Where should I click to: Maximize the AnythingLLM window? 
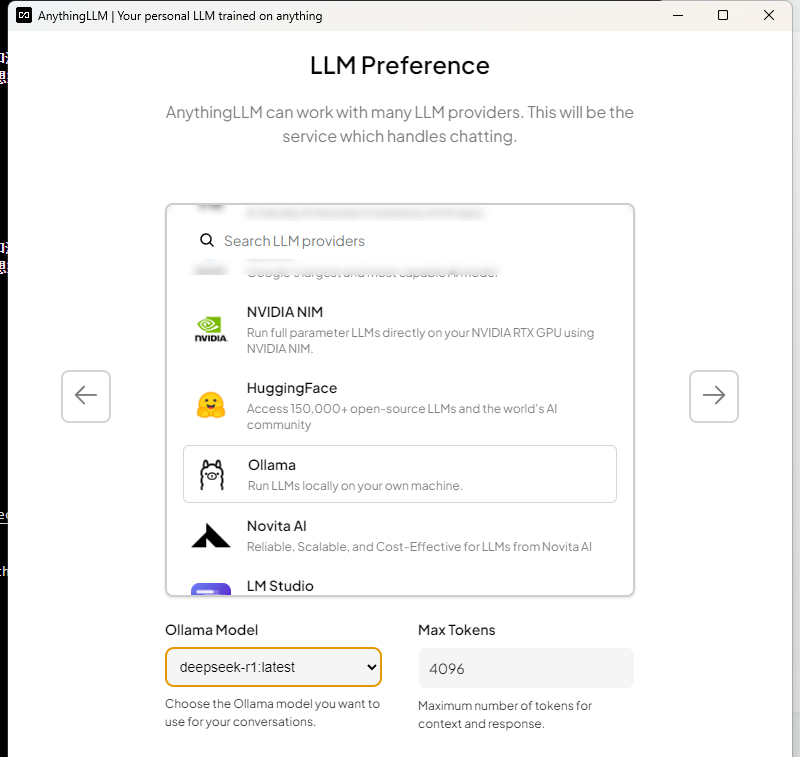[722, 15]
